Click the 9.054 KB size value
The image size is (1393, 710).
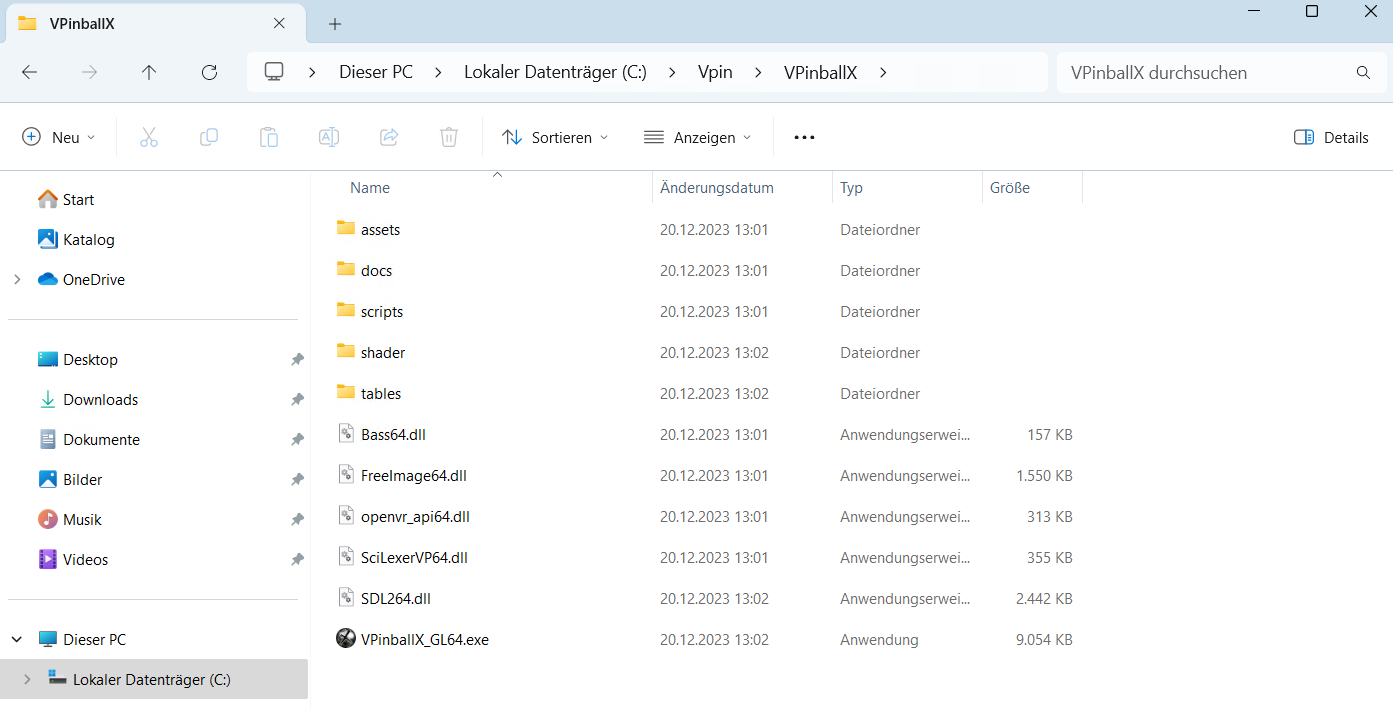(1044, 640)
